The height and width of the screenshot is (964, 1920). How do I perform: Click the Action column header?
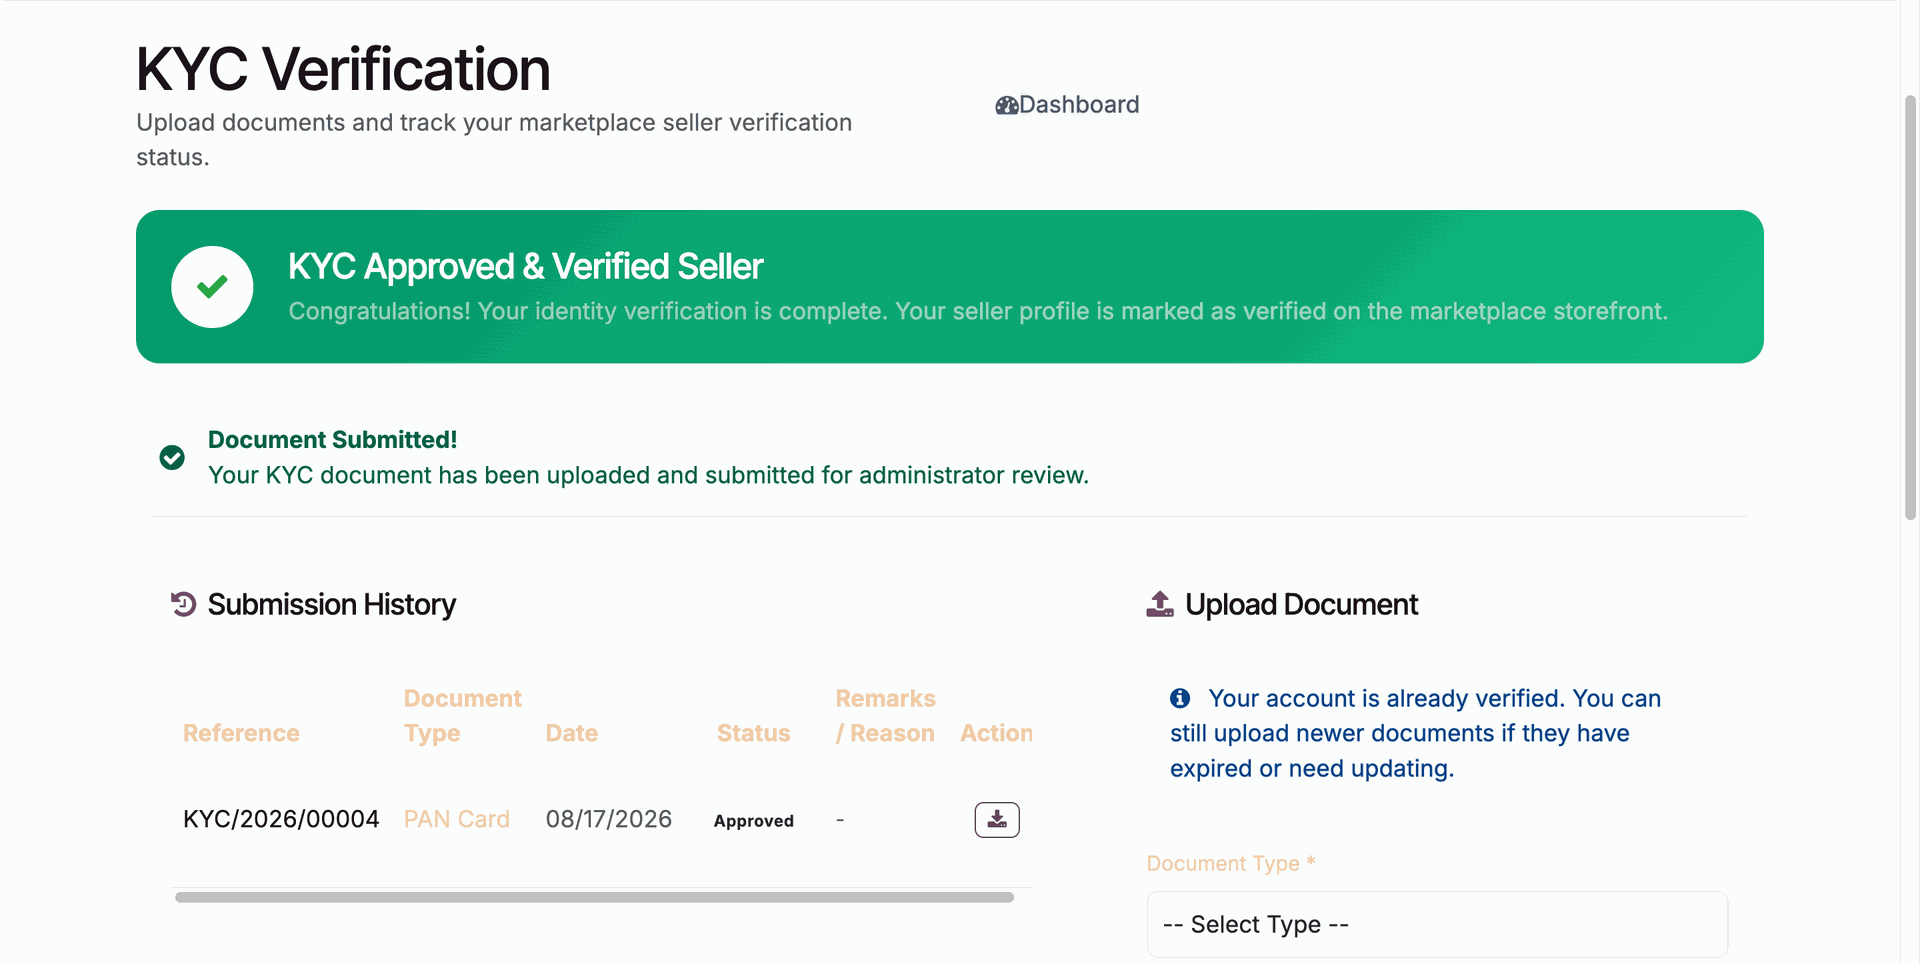[997, 733]
